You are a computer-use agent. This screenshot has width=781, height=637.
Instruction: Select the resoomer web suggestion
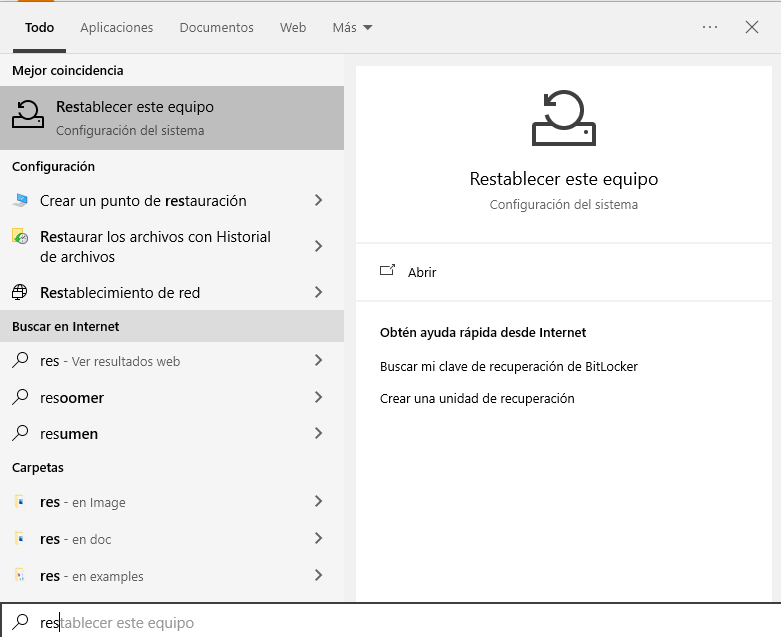coord(172,397)
